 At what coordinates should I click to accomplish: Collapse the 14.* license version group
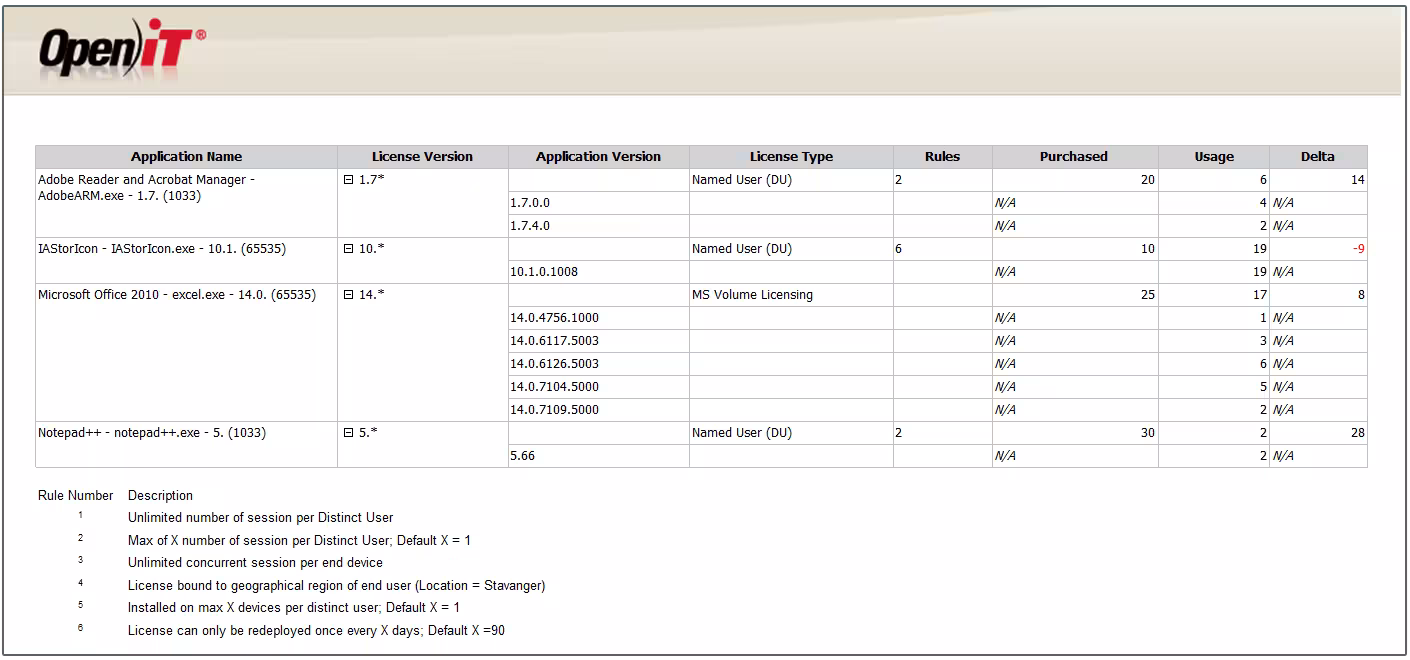tap(349, 295)
